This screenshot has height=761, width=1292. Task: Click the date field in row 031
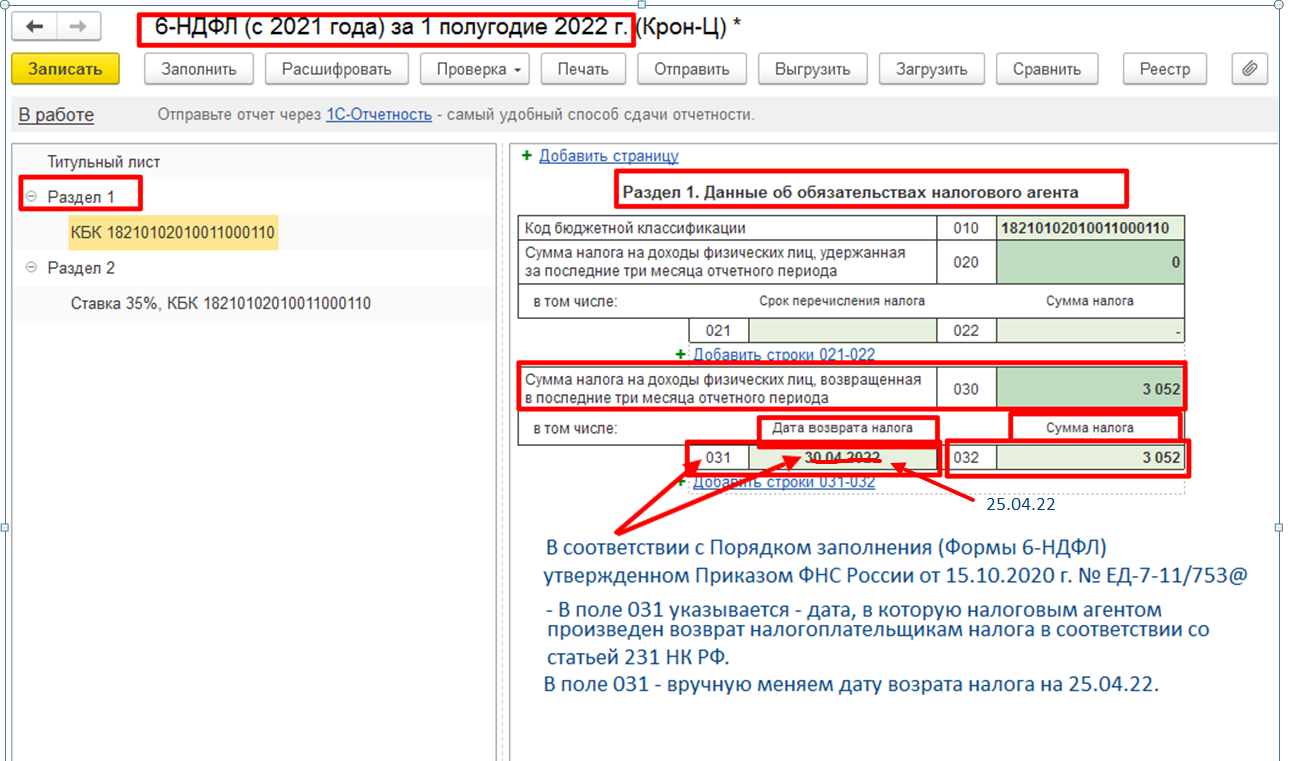842,458
